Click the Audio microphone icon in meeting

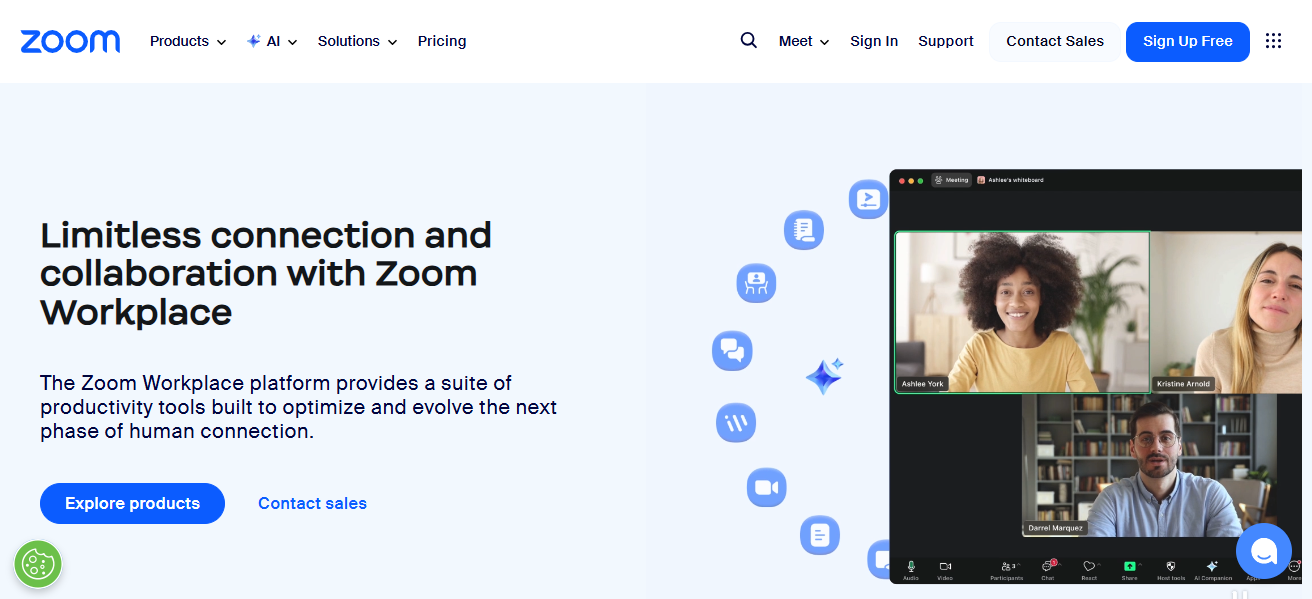point(911,566)
